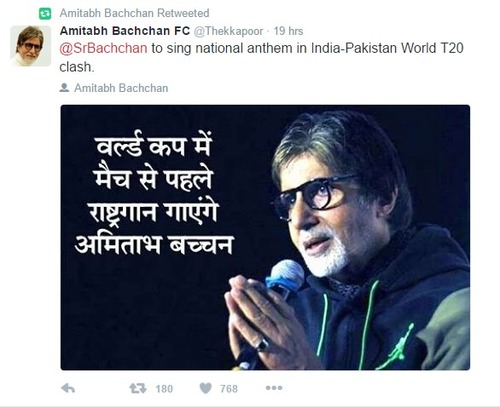
Task: Open the three-dot more options menu
Action: pos(274,388)
